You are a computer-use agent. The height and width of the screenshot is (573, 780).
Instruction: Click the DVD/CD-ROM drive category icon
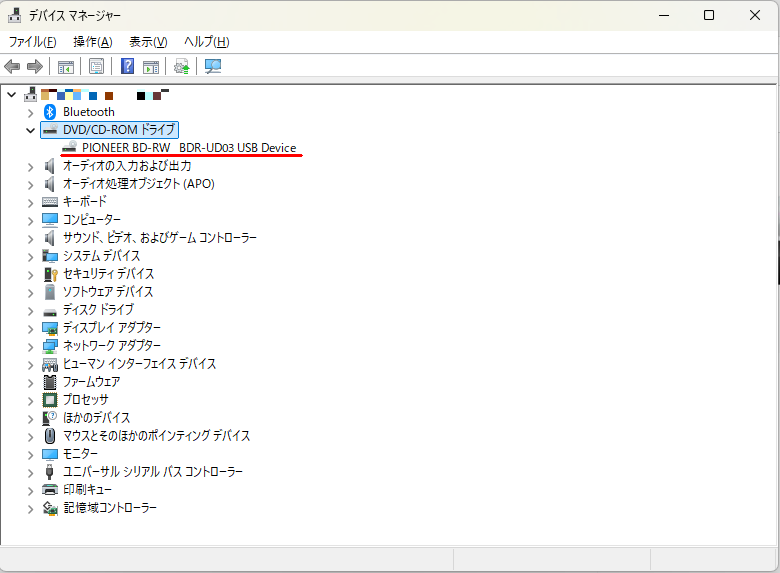(x=50, y=130)
